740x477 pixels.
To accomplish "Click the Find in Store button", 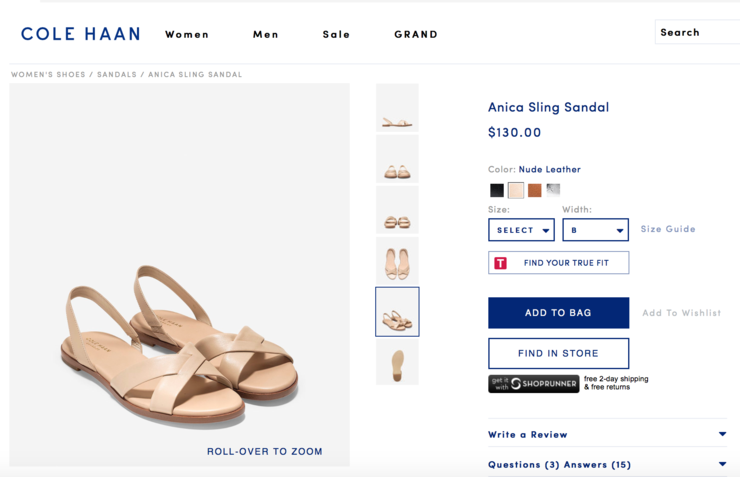I will point(558,353).
